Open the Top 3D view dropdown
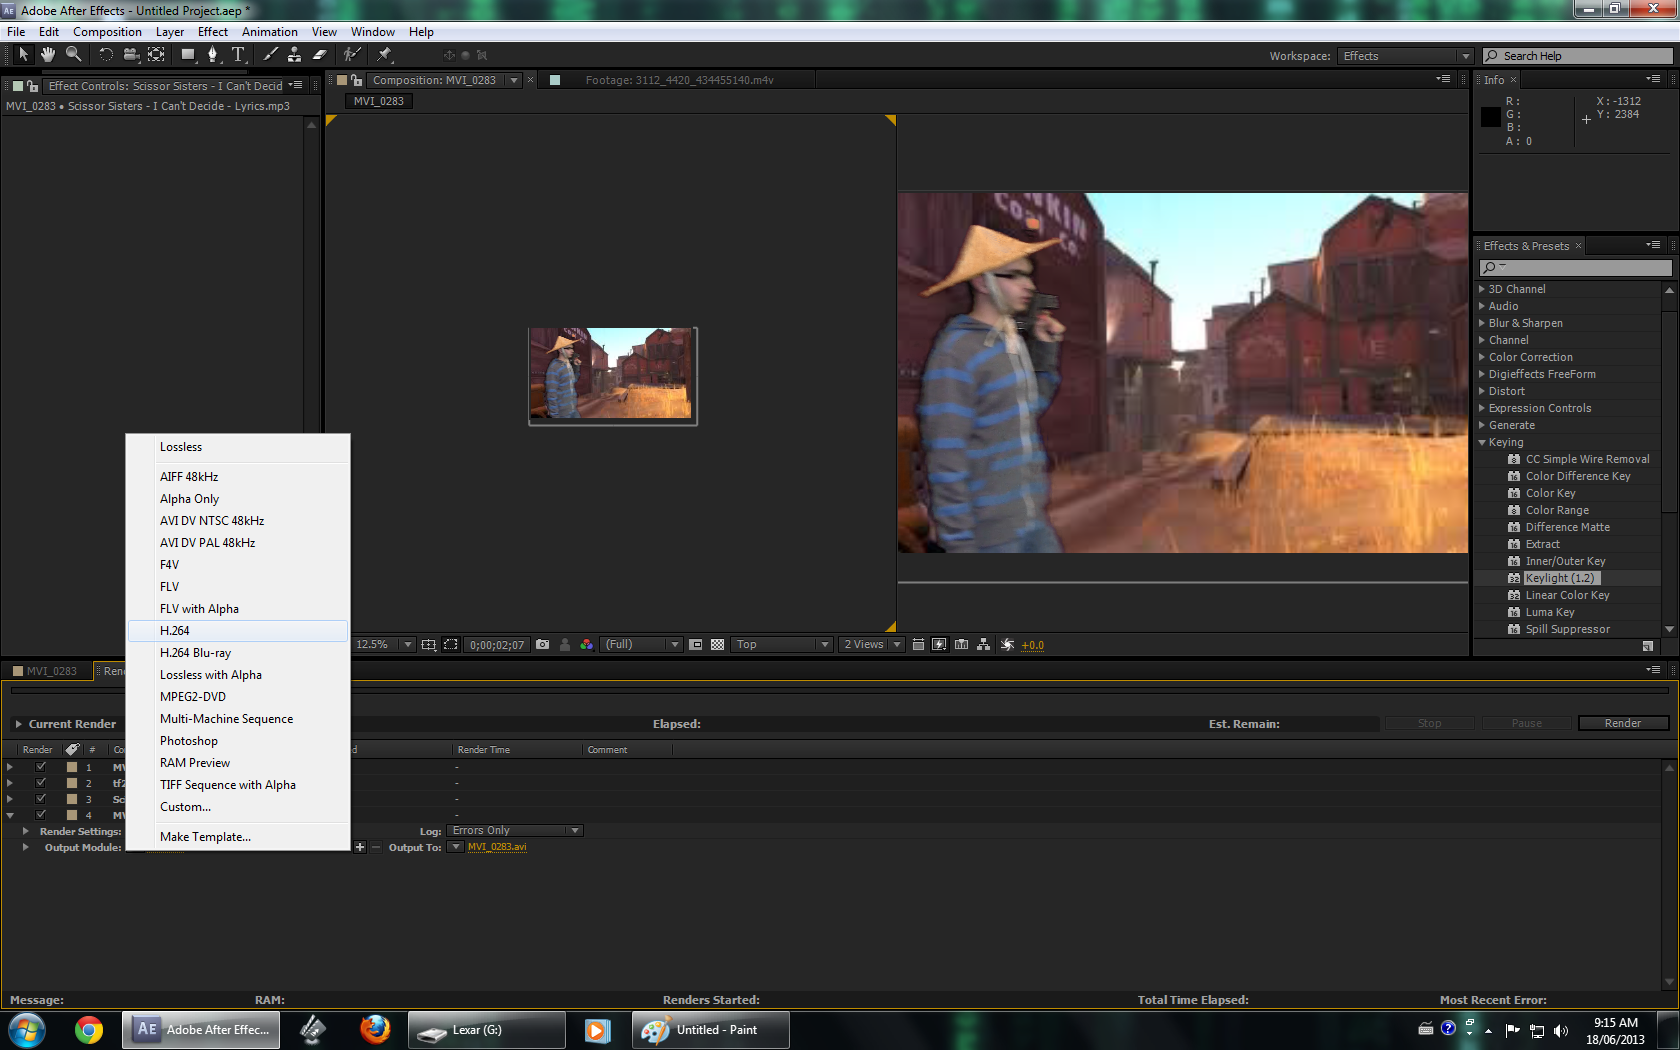1680x1050 pixels. pyautogui.click(x=782, y=645)
